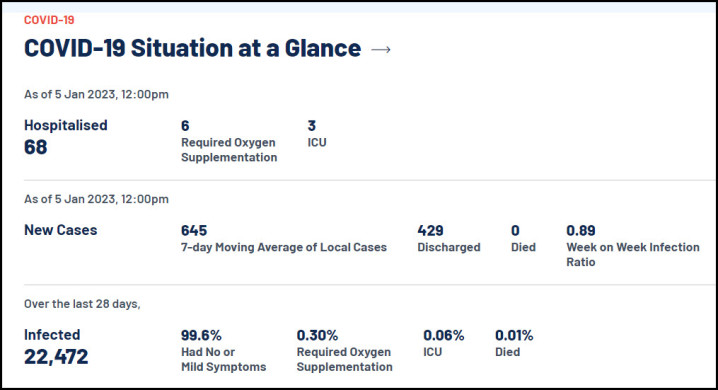The height and width of the screenshot is (390, 718).
Task: Click the 99.6% Had No or Mild Symptoms
Action: tap(223, 351)
